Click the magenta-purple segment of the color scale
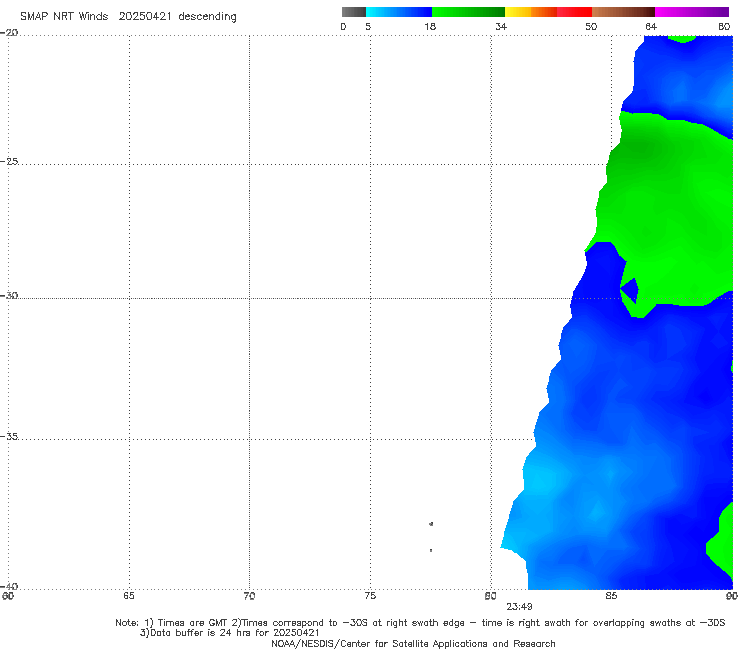Image resolution: width=740 pixels, height=650 pixels. point(692,12)
